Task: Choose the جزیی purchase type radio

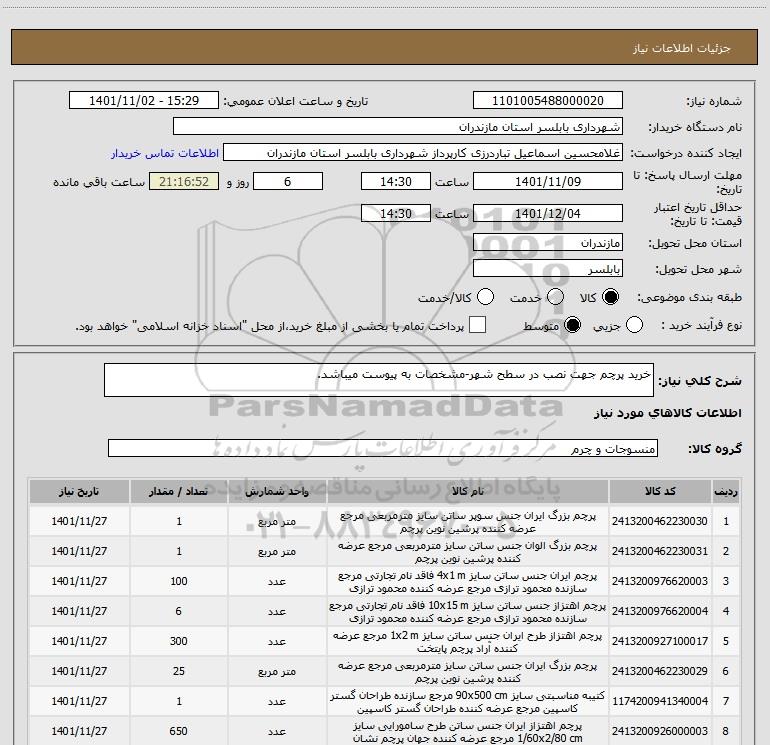Action: pyautogui.click(x=634, y=325)
